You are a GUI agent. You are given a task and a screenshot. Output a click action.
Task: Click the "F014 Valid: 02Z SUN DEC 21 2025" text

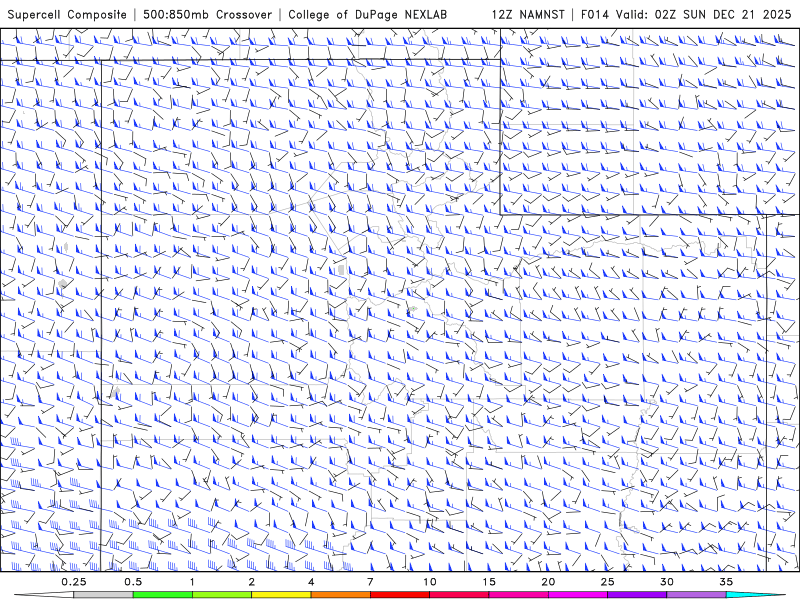(x=686, y=15)
